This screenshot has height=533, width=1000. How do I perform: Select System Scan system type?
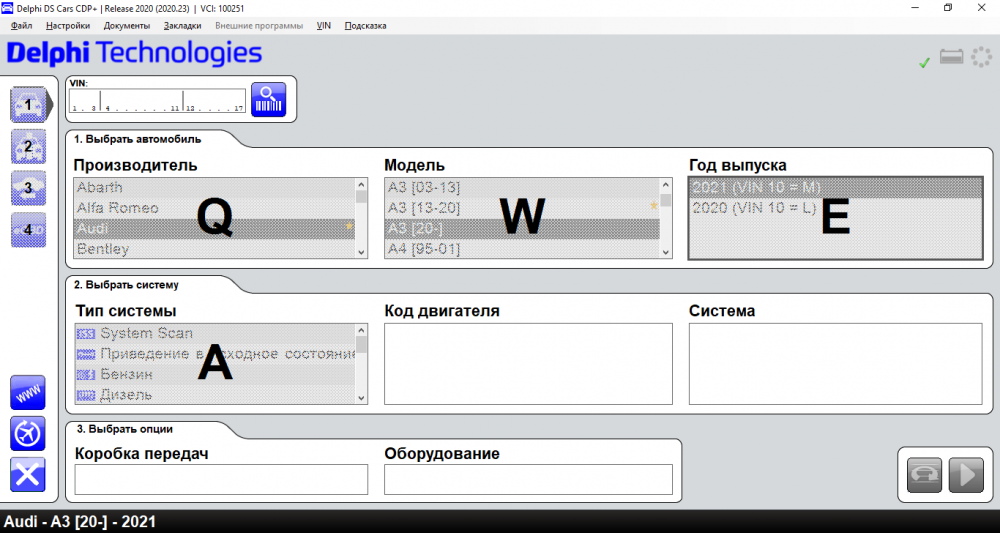point(215,333)
